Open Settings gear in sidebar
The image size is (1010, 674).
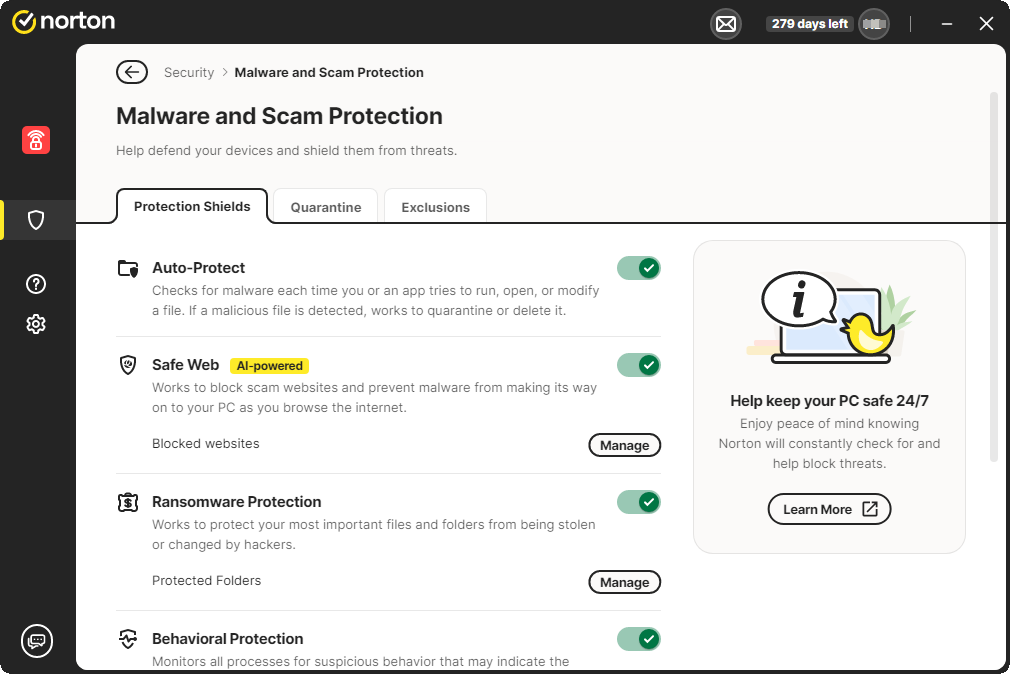point(36,324)
